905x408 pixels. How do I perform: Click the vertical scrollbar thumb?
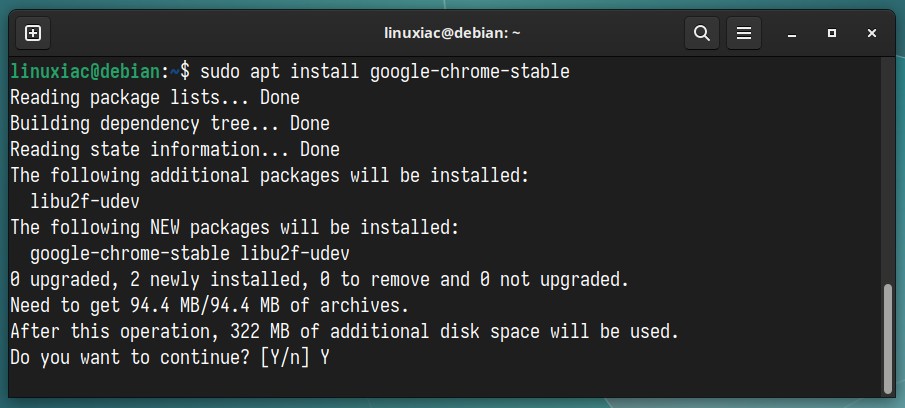click(888, 339)
